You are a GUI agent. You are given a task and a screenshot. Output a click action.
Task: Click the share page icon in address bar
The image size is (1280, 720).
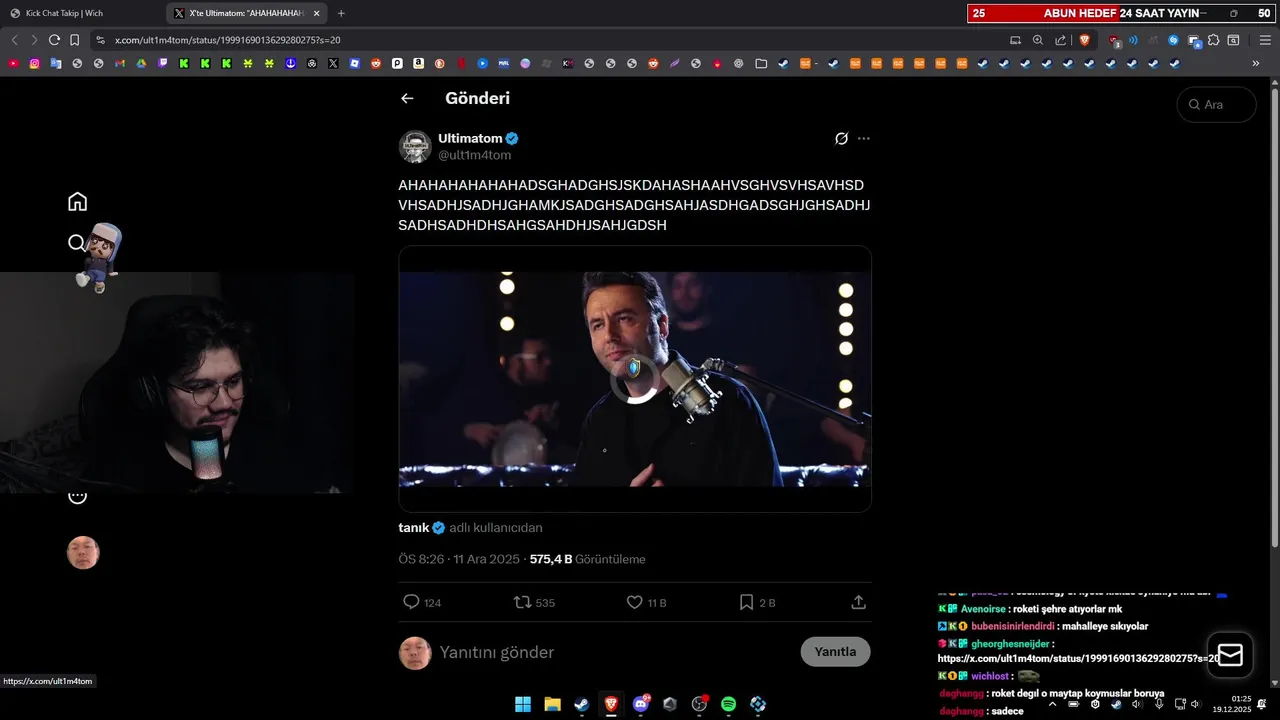tap(1060, 40)
